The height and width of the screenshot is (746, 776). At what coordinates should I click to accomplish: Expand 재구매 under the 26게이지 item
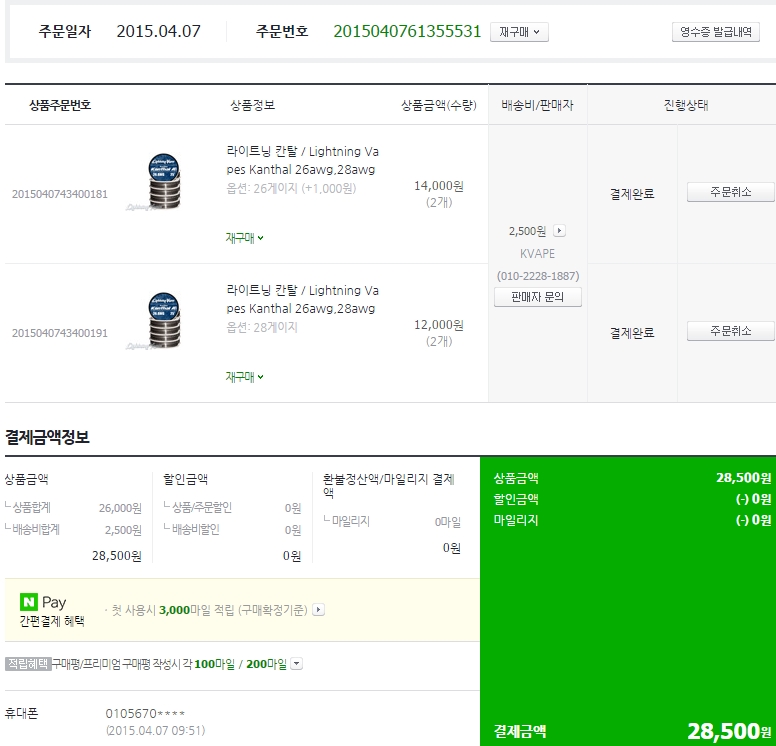coord(244,238)
